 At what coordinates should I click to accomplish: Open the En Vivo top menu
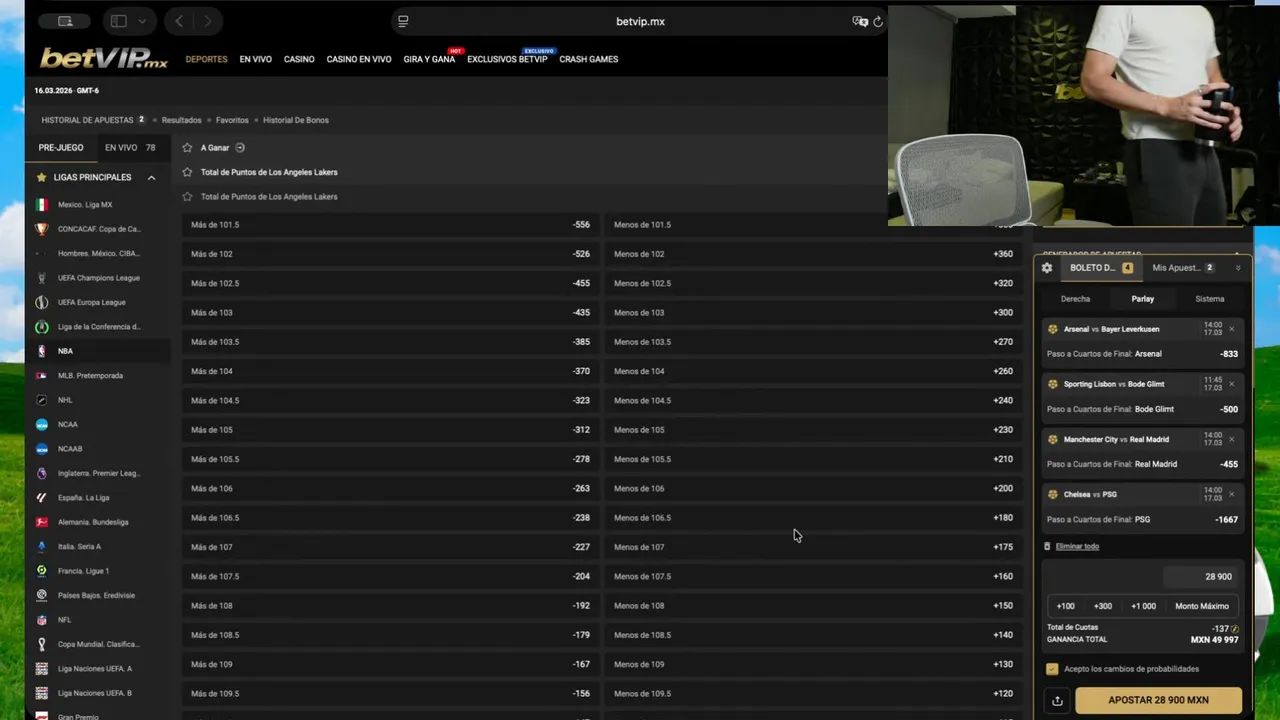click(x=255, y=59)
